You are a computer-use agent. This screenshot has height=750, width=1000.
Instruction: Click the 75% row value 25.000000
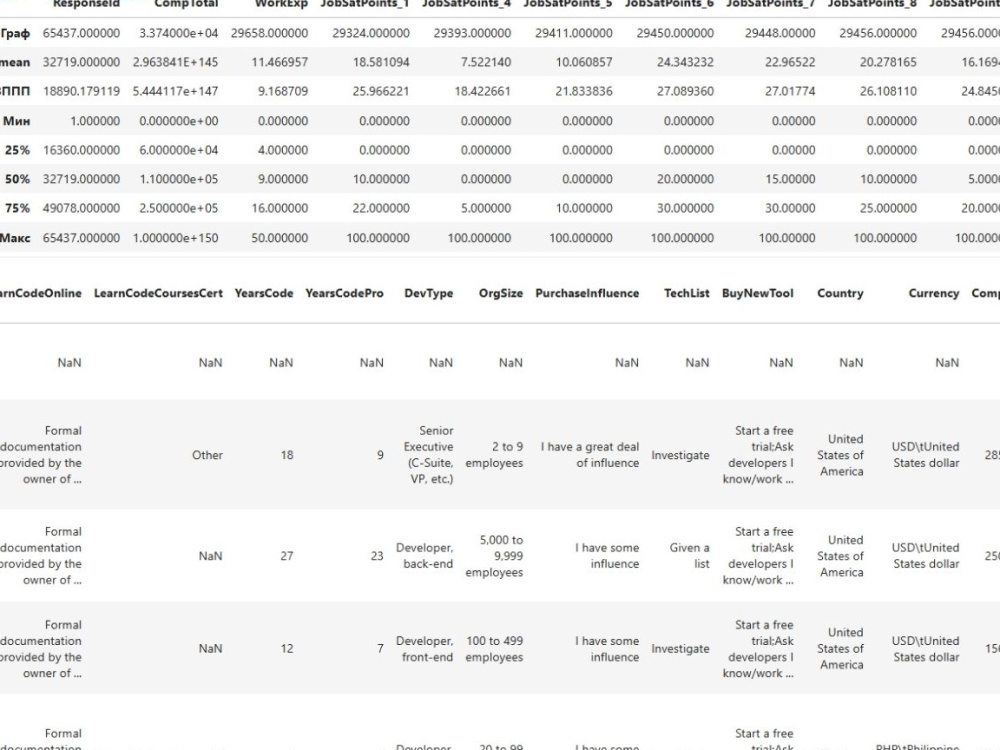tap(888, 209)
